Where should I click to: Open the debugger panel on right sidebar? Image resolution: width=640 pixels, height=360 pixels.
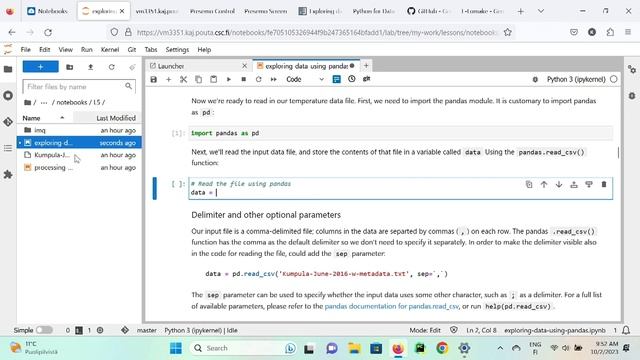tap(632, 96)
